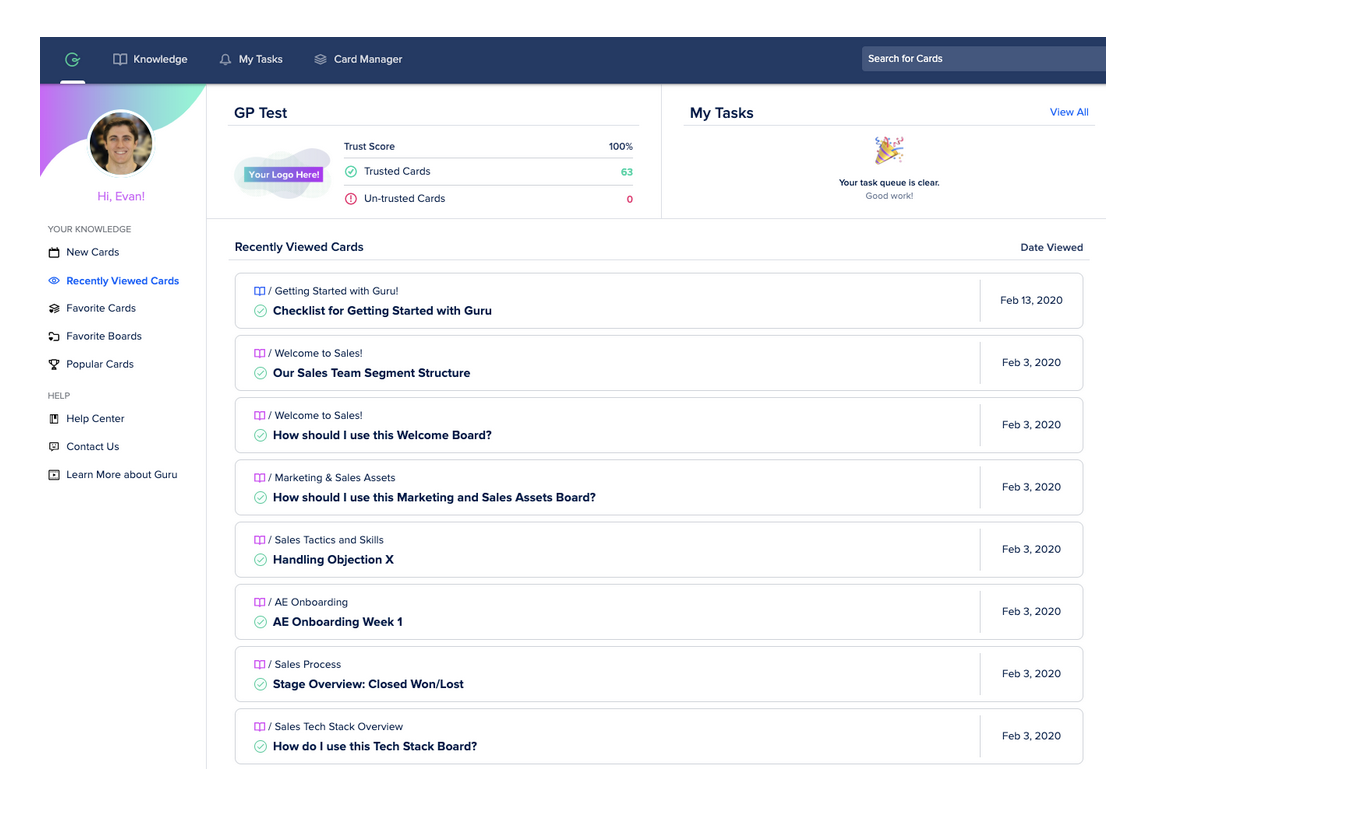Click the Favorite Cards icon
Image resolution: width=1348 pixels, height=830 pixels.
pyautogui.click(x=54, y=309)
